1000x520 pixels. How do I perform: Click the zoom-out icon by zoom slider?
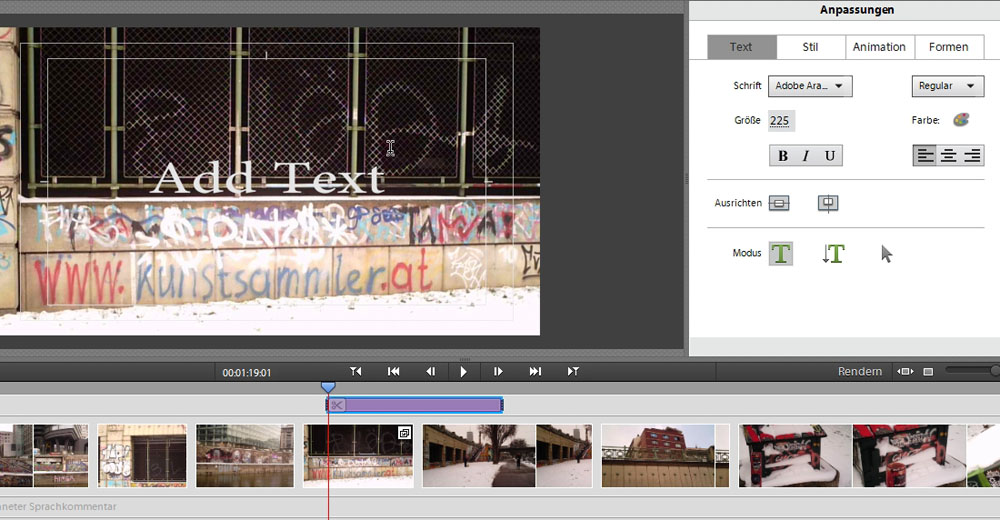(929, 371)
